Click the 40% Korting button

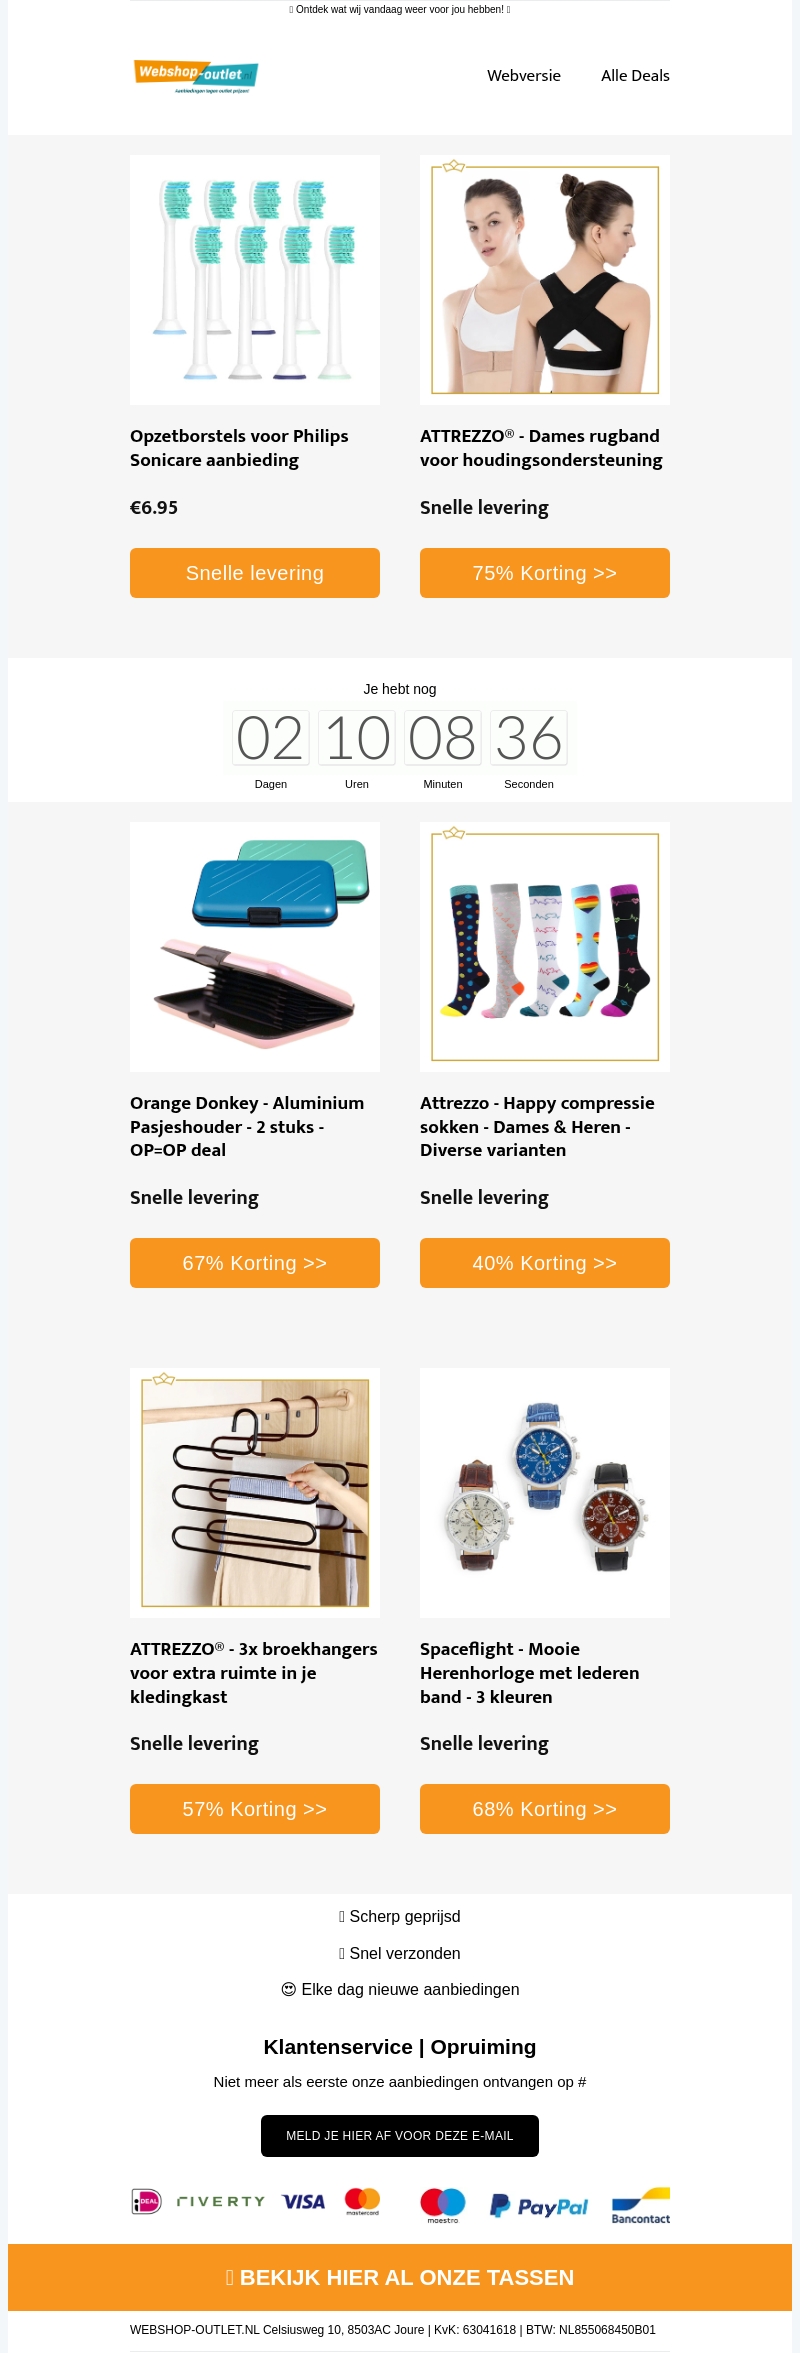tap(545, 1263)
